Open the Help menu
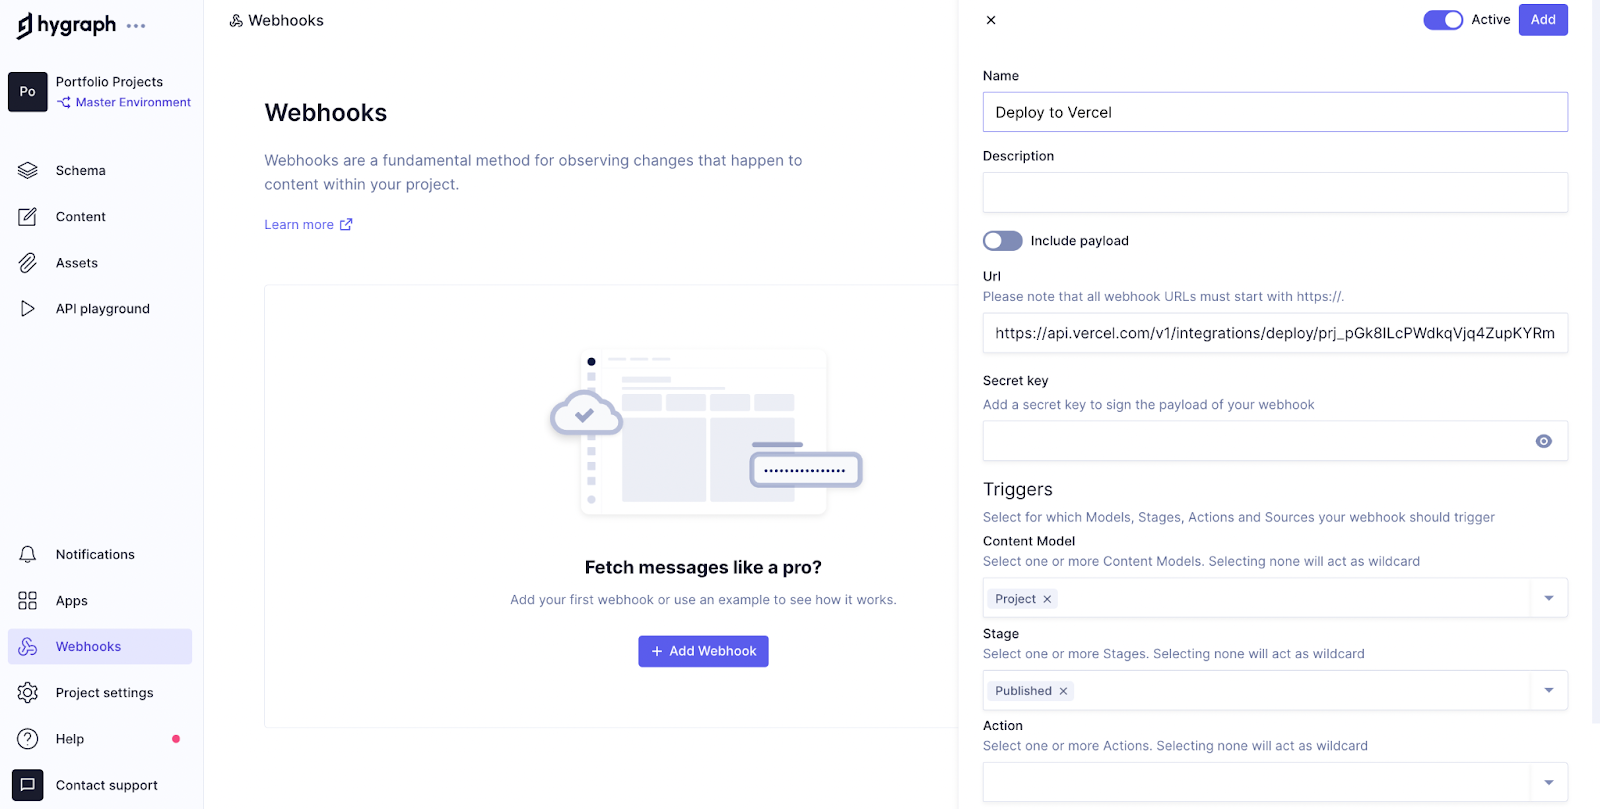The height and width of the screenshot is (809, 1600). point(100,739)
